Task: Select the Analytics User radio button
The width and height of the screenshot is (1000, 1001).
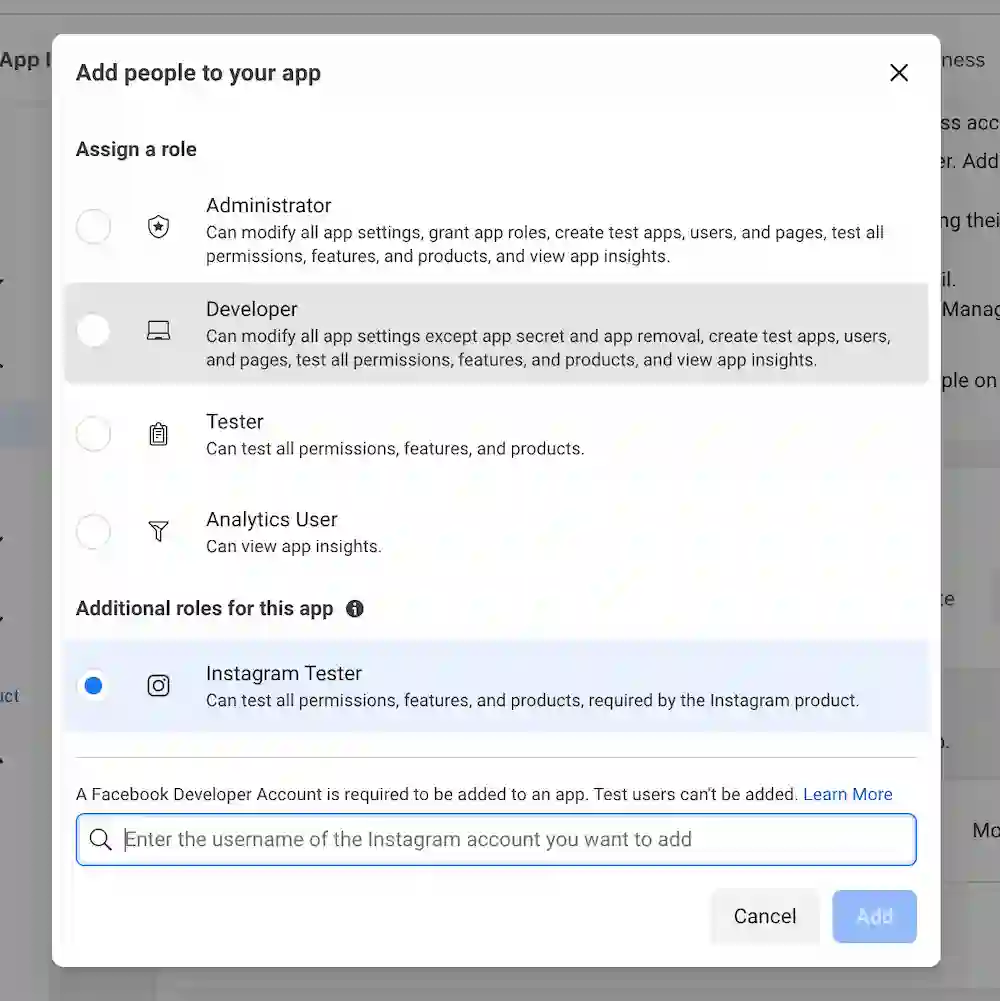Action: coord(93,532)
